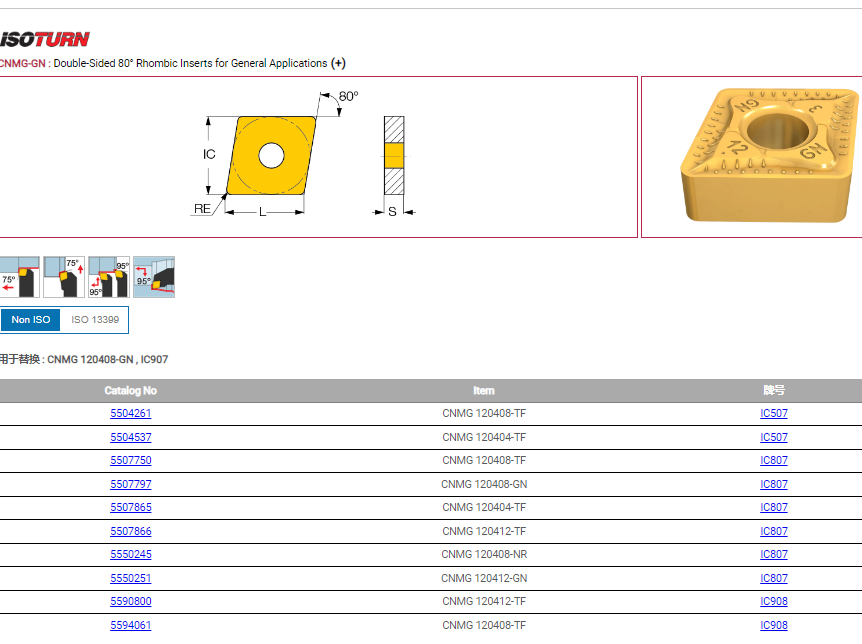Open IC908 grade link for 5590800
The width and height of the screenshot is (862, 644).
tap(774, 602)
